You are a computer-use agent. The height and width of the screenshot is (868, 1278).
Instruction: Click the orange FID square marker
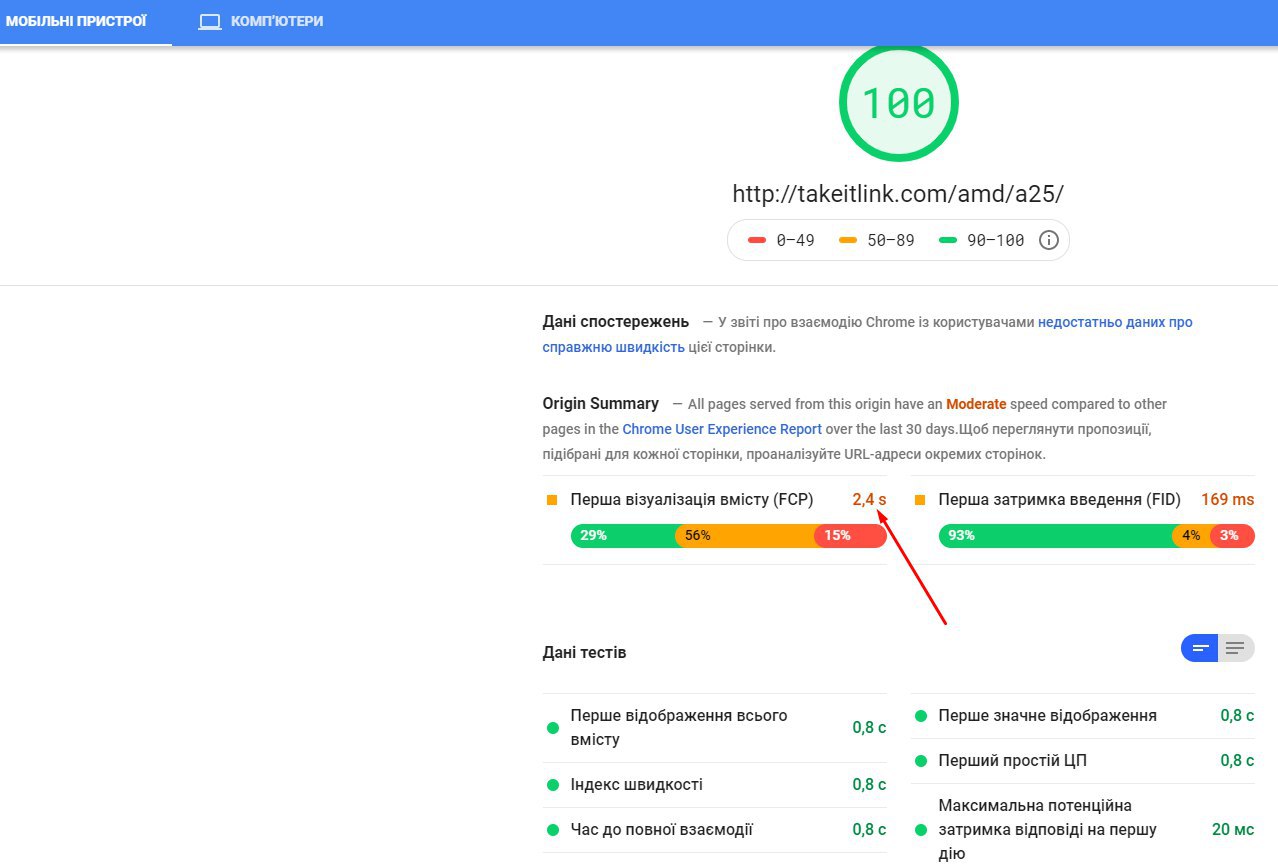pos(920,499)
